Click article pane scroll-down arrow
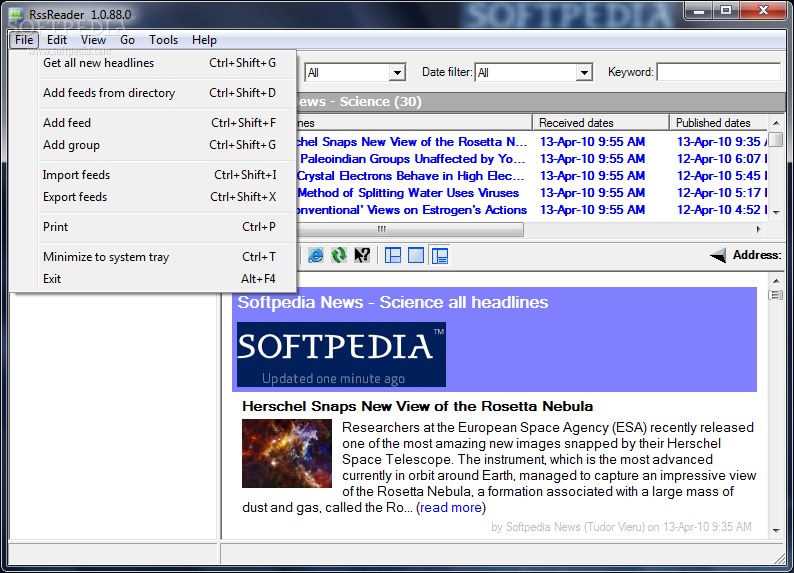The width and height of the screenshot is (794, 573). pos(776,530)
